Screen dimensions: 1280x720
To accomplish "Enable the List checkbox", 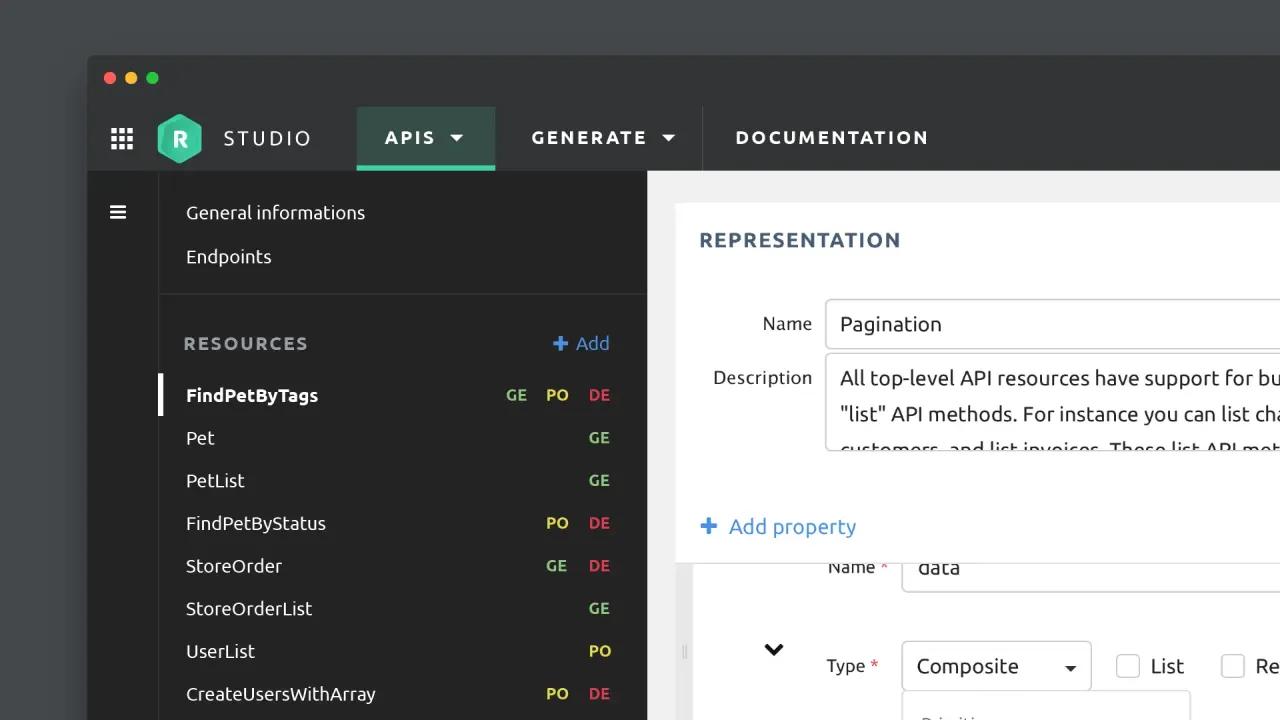I will click(1128, 666).
